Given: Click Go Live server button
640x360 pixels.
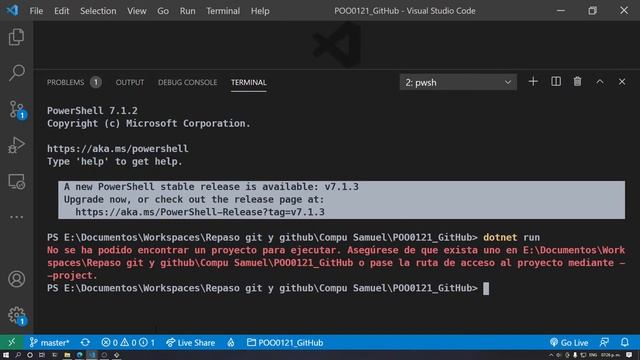Looking at the screenshot, I should [569, 342].
